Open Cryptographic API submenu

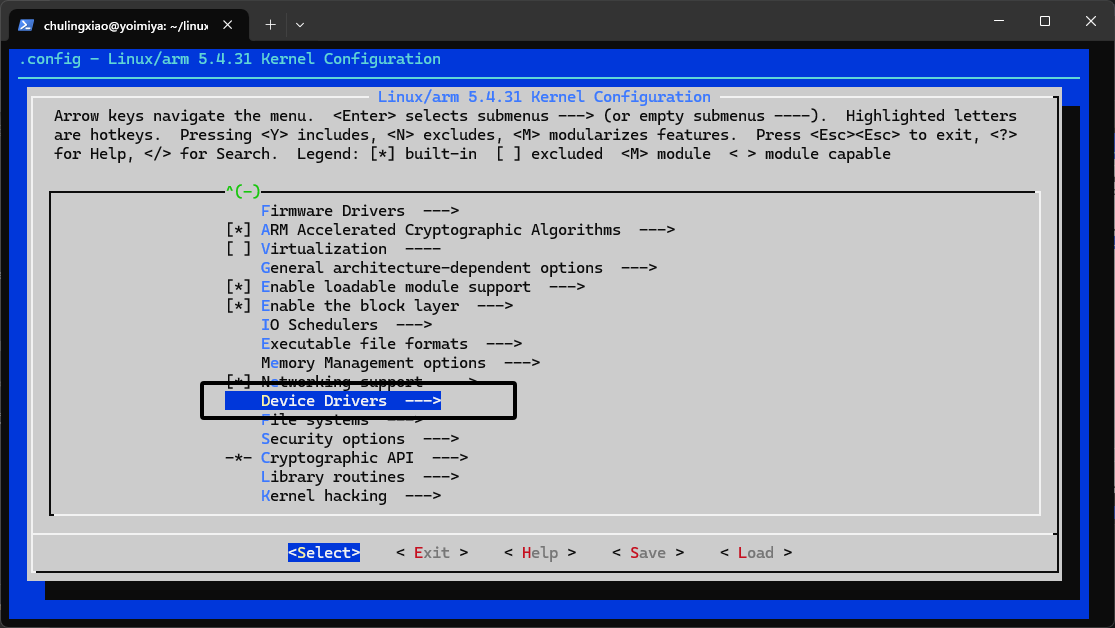point(364,458)
